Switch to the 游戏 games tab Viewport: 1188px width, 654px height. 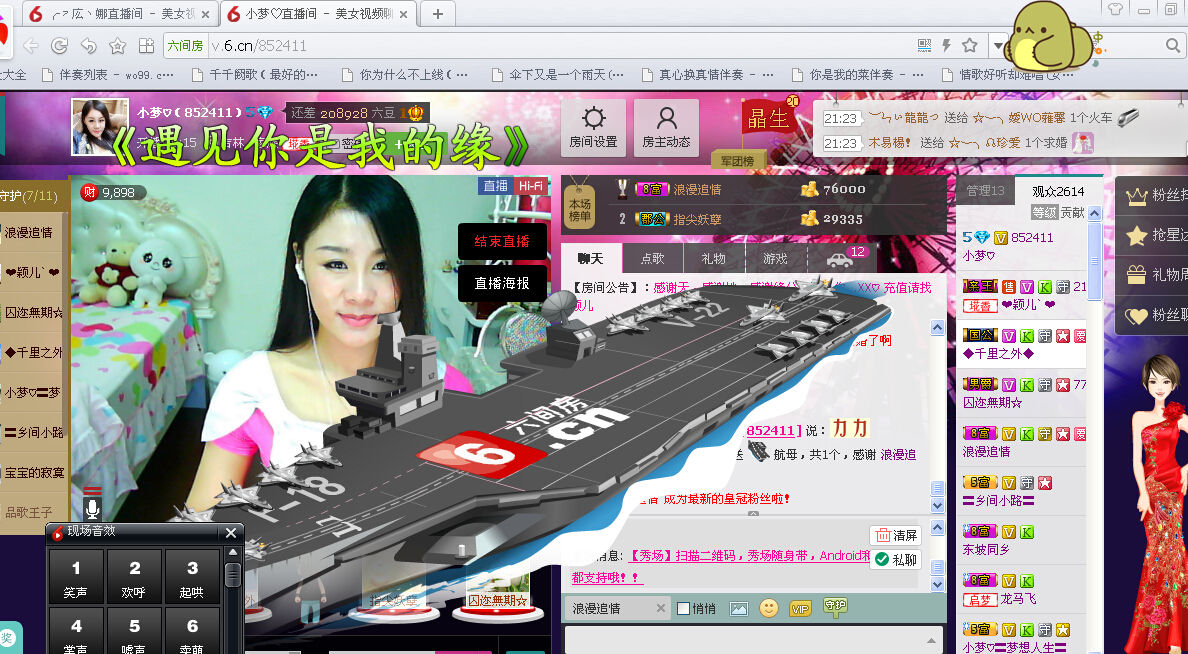(776, 258)
